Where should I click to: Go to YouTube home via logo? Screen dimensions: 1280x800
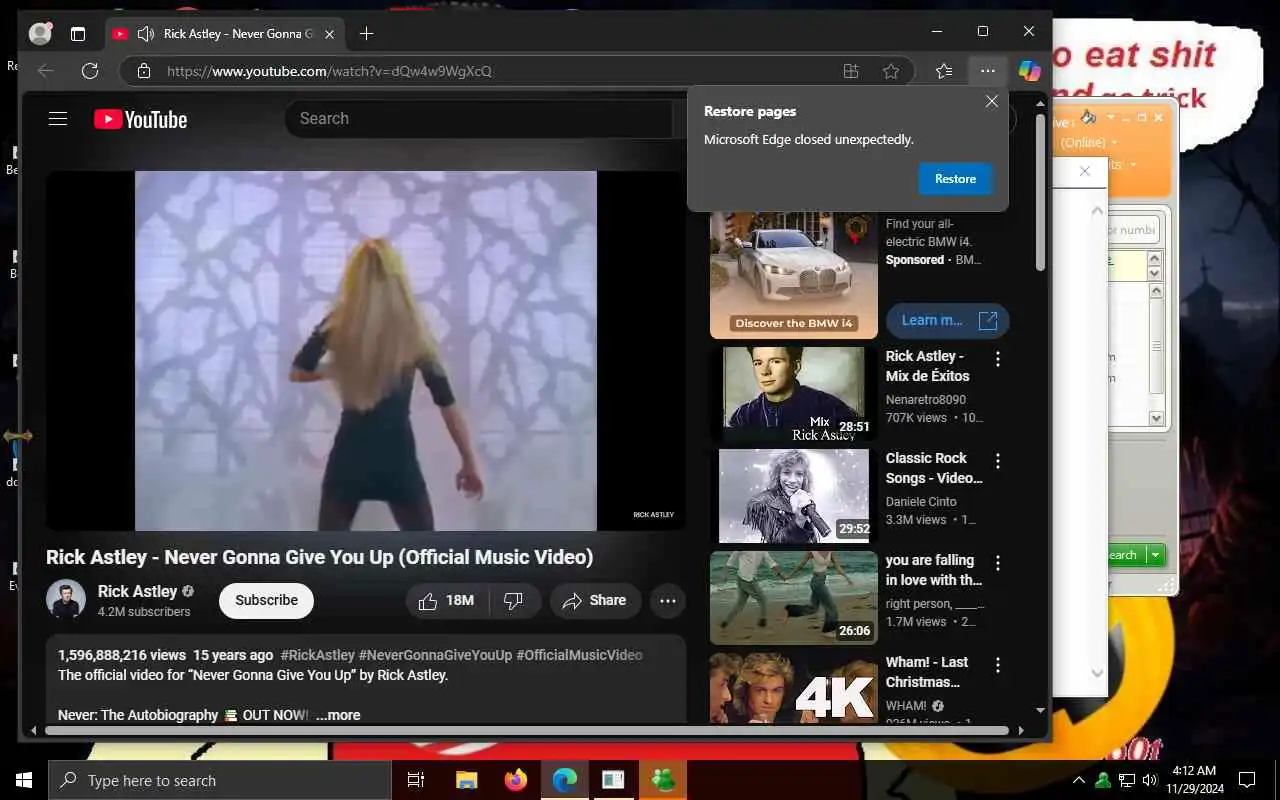click(x=141, y=120)
